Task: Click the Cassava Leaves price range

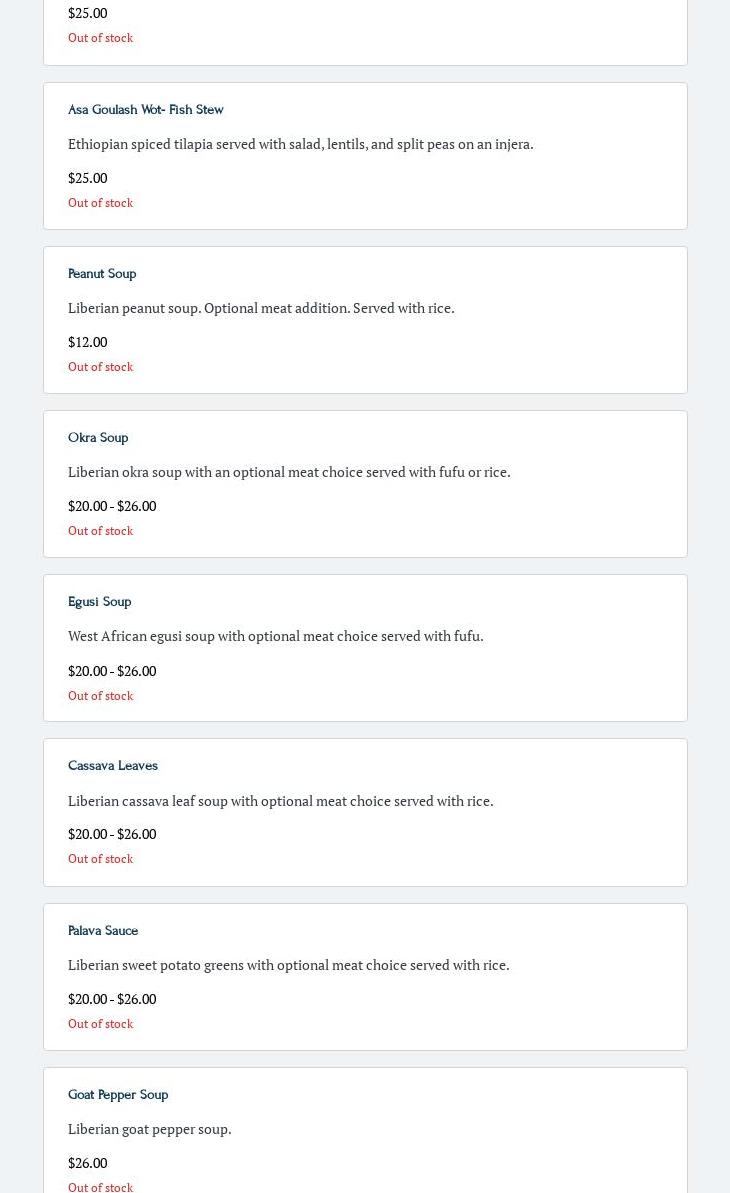Action: tap(112, 834)
